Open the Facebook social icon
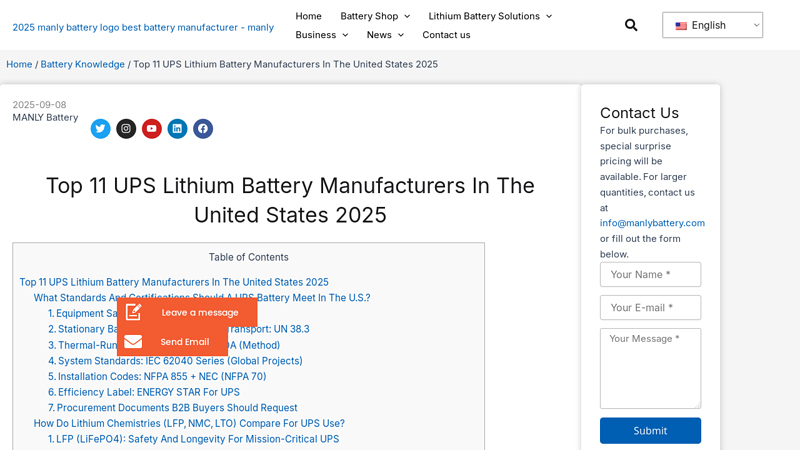The image size is (800, 450). [x=203, y=129]
